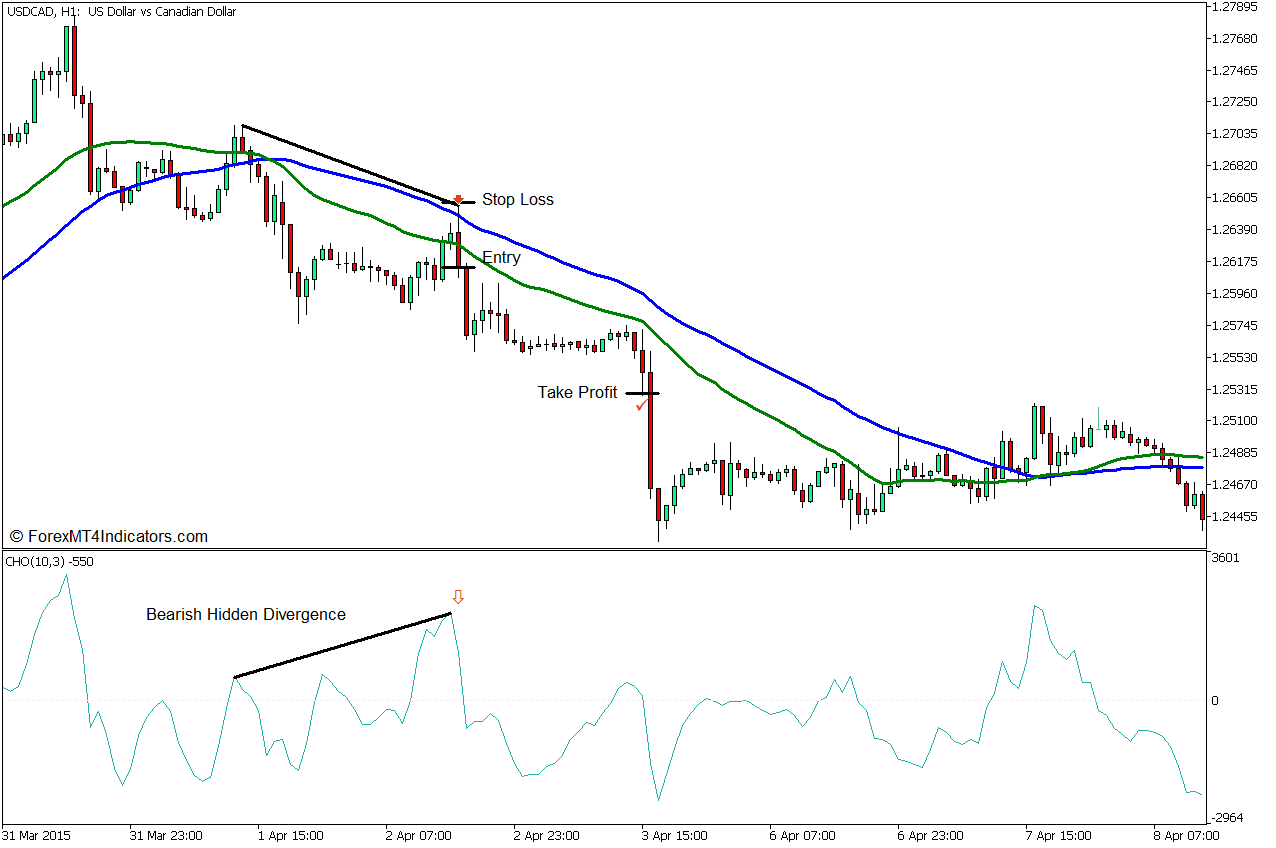Select the Stop Loss horizontal marker line
Viewport: 1276px width, 848px height.
(463, 203)
